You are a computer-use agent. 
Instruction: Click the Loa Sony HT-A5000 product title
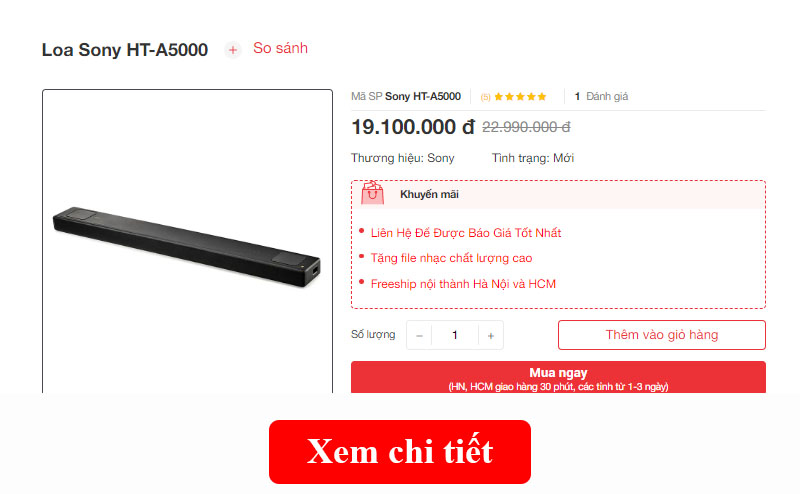coord(125,50)
